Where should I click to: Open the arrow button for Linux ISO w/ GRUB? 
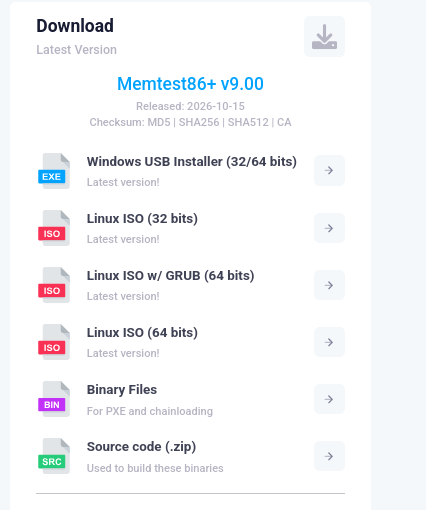(329, 285)
